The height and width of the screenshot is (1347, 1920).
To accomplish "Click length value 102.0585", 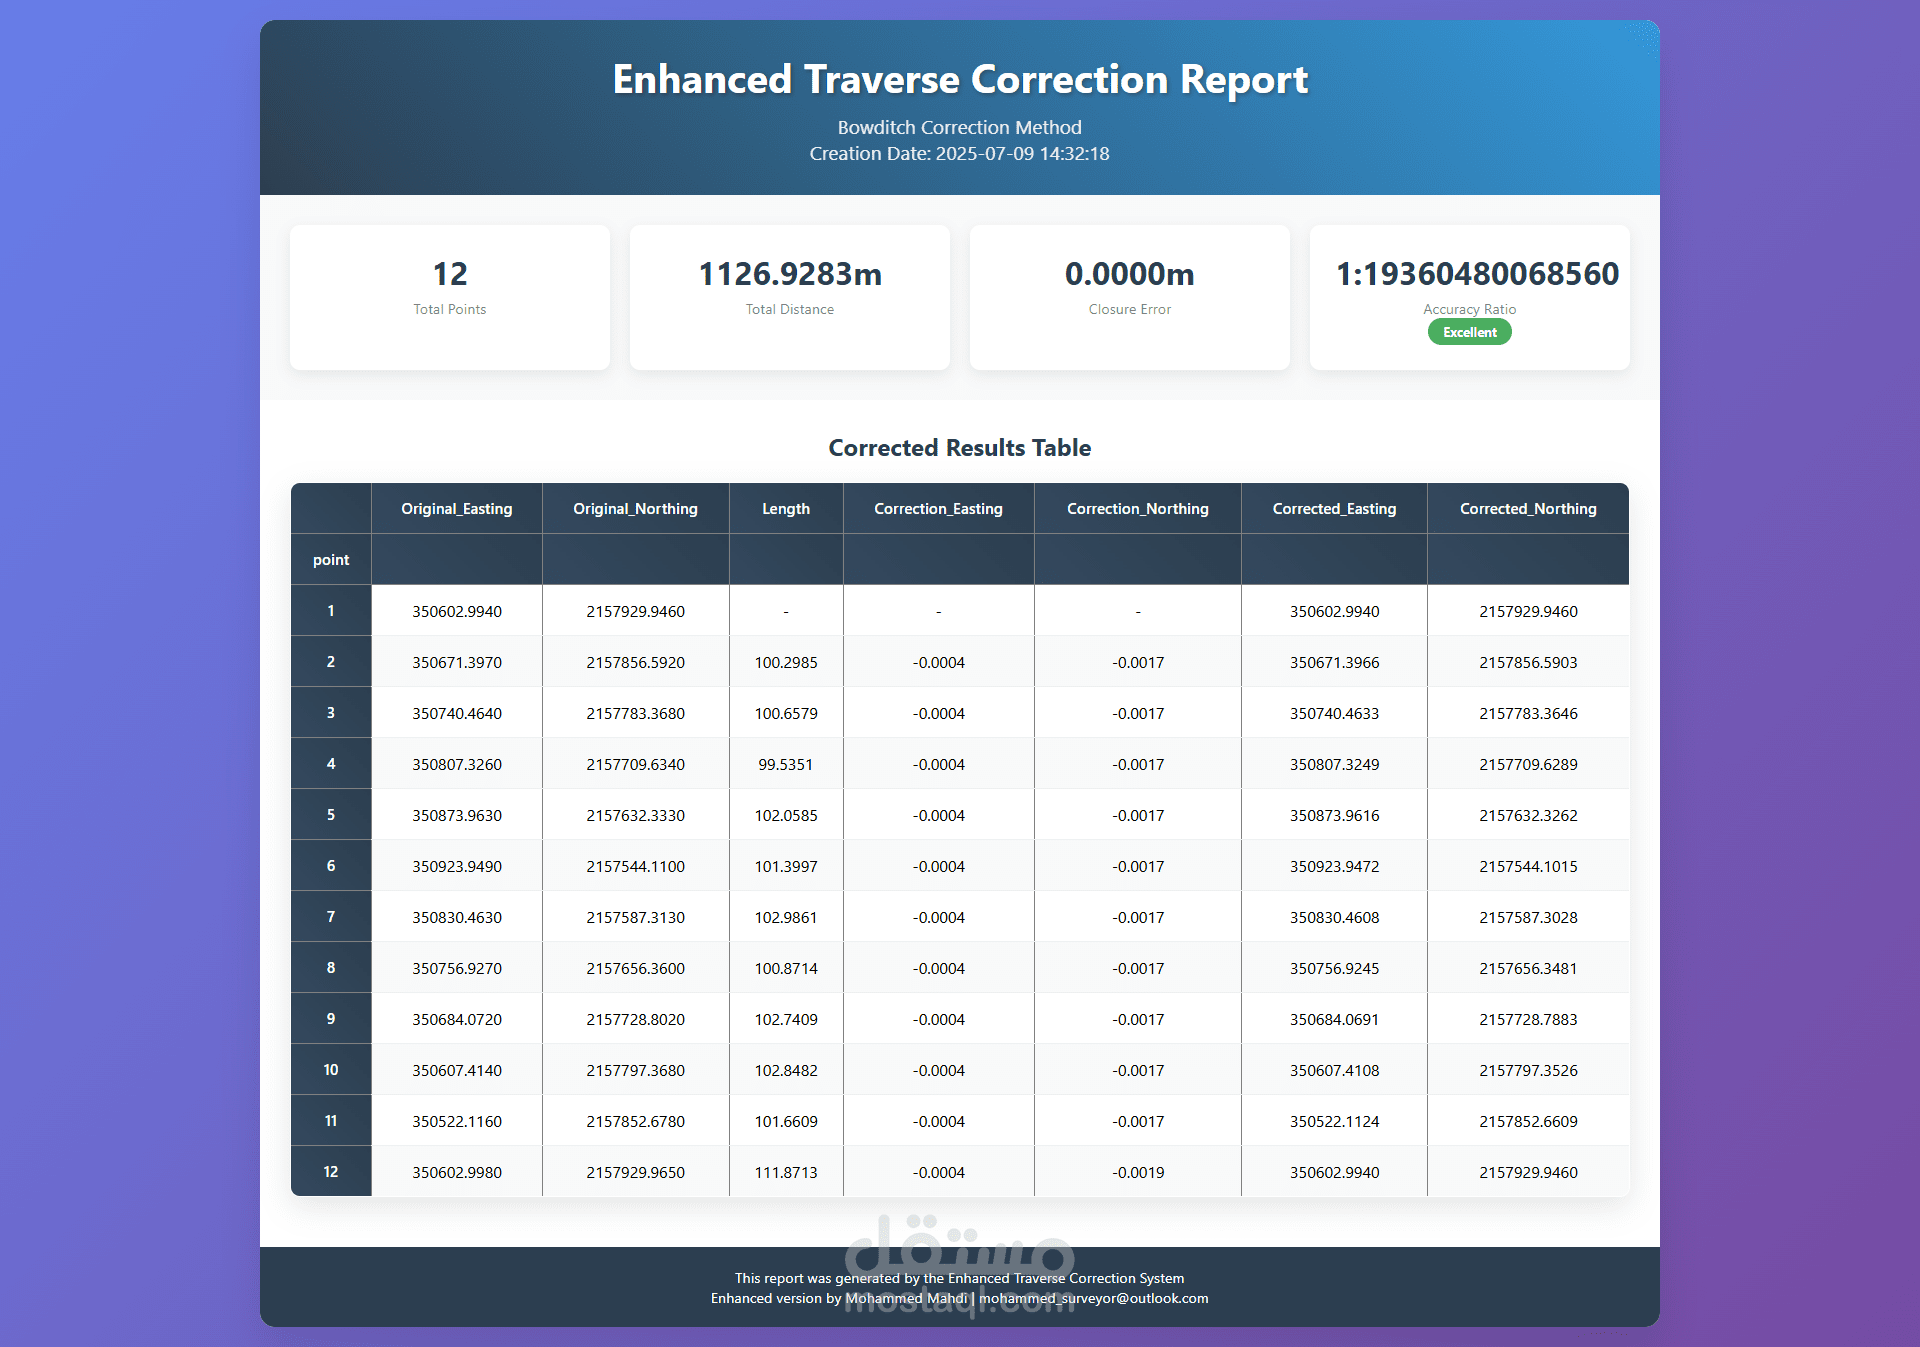I will point(786,815).
